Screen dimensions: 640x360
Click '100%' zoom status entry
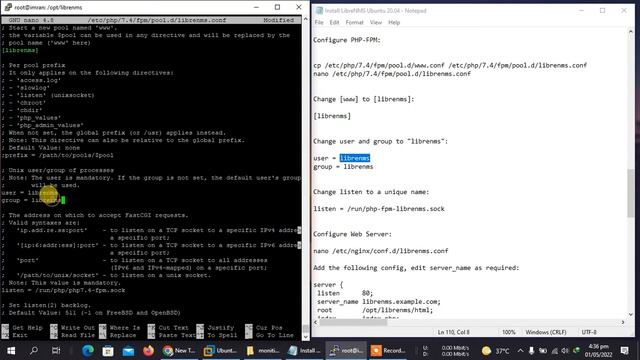509,332
